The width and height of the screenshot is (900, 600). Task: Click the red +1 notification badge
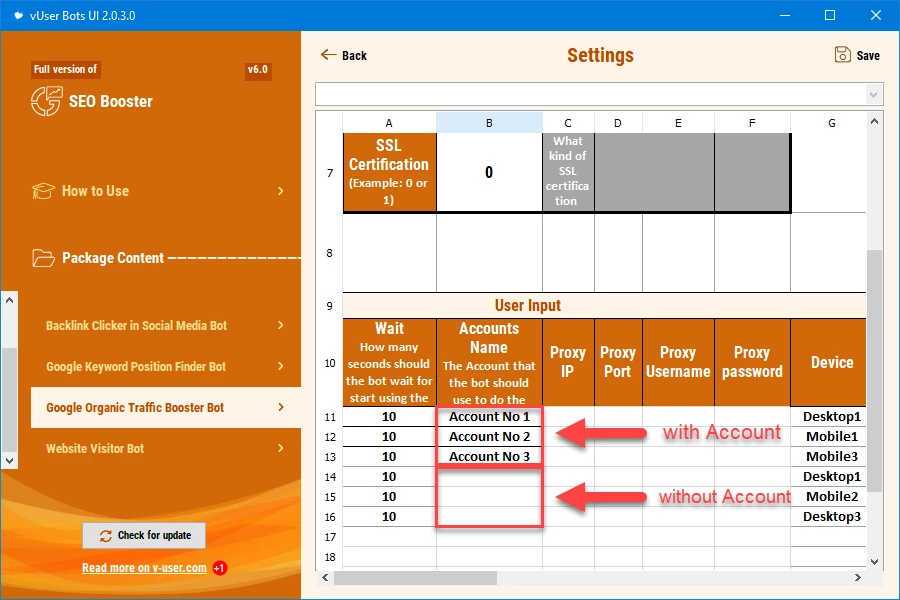tap(219, 568)
